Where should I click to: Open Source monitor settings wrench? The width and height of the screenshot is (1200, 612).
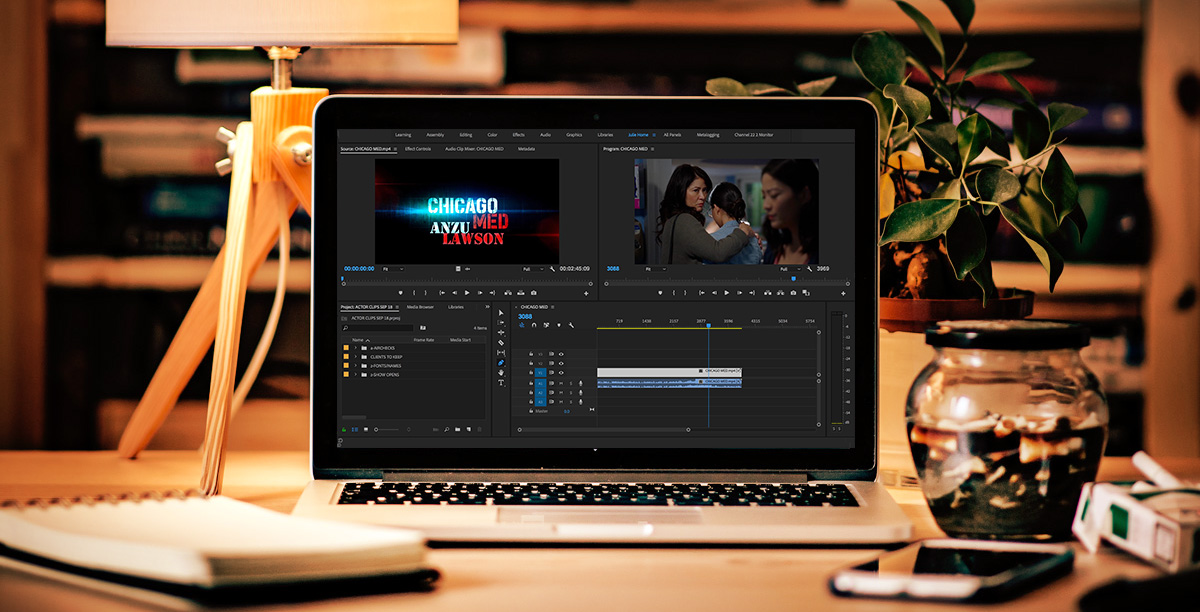click(552, 269)
